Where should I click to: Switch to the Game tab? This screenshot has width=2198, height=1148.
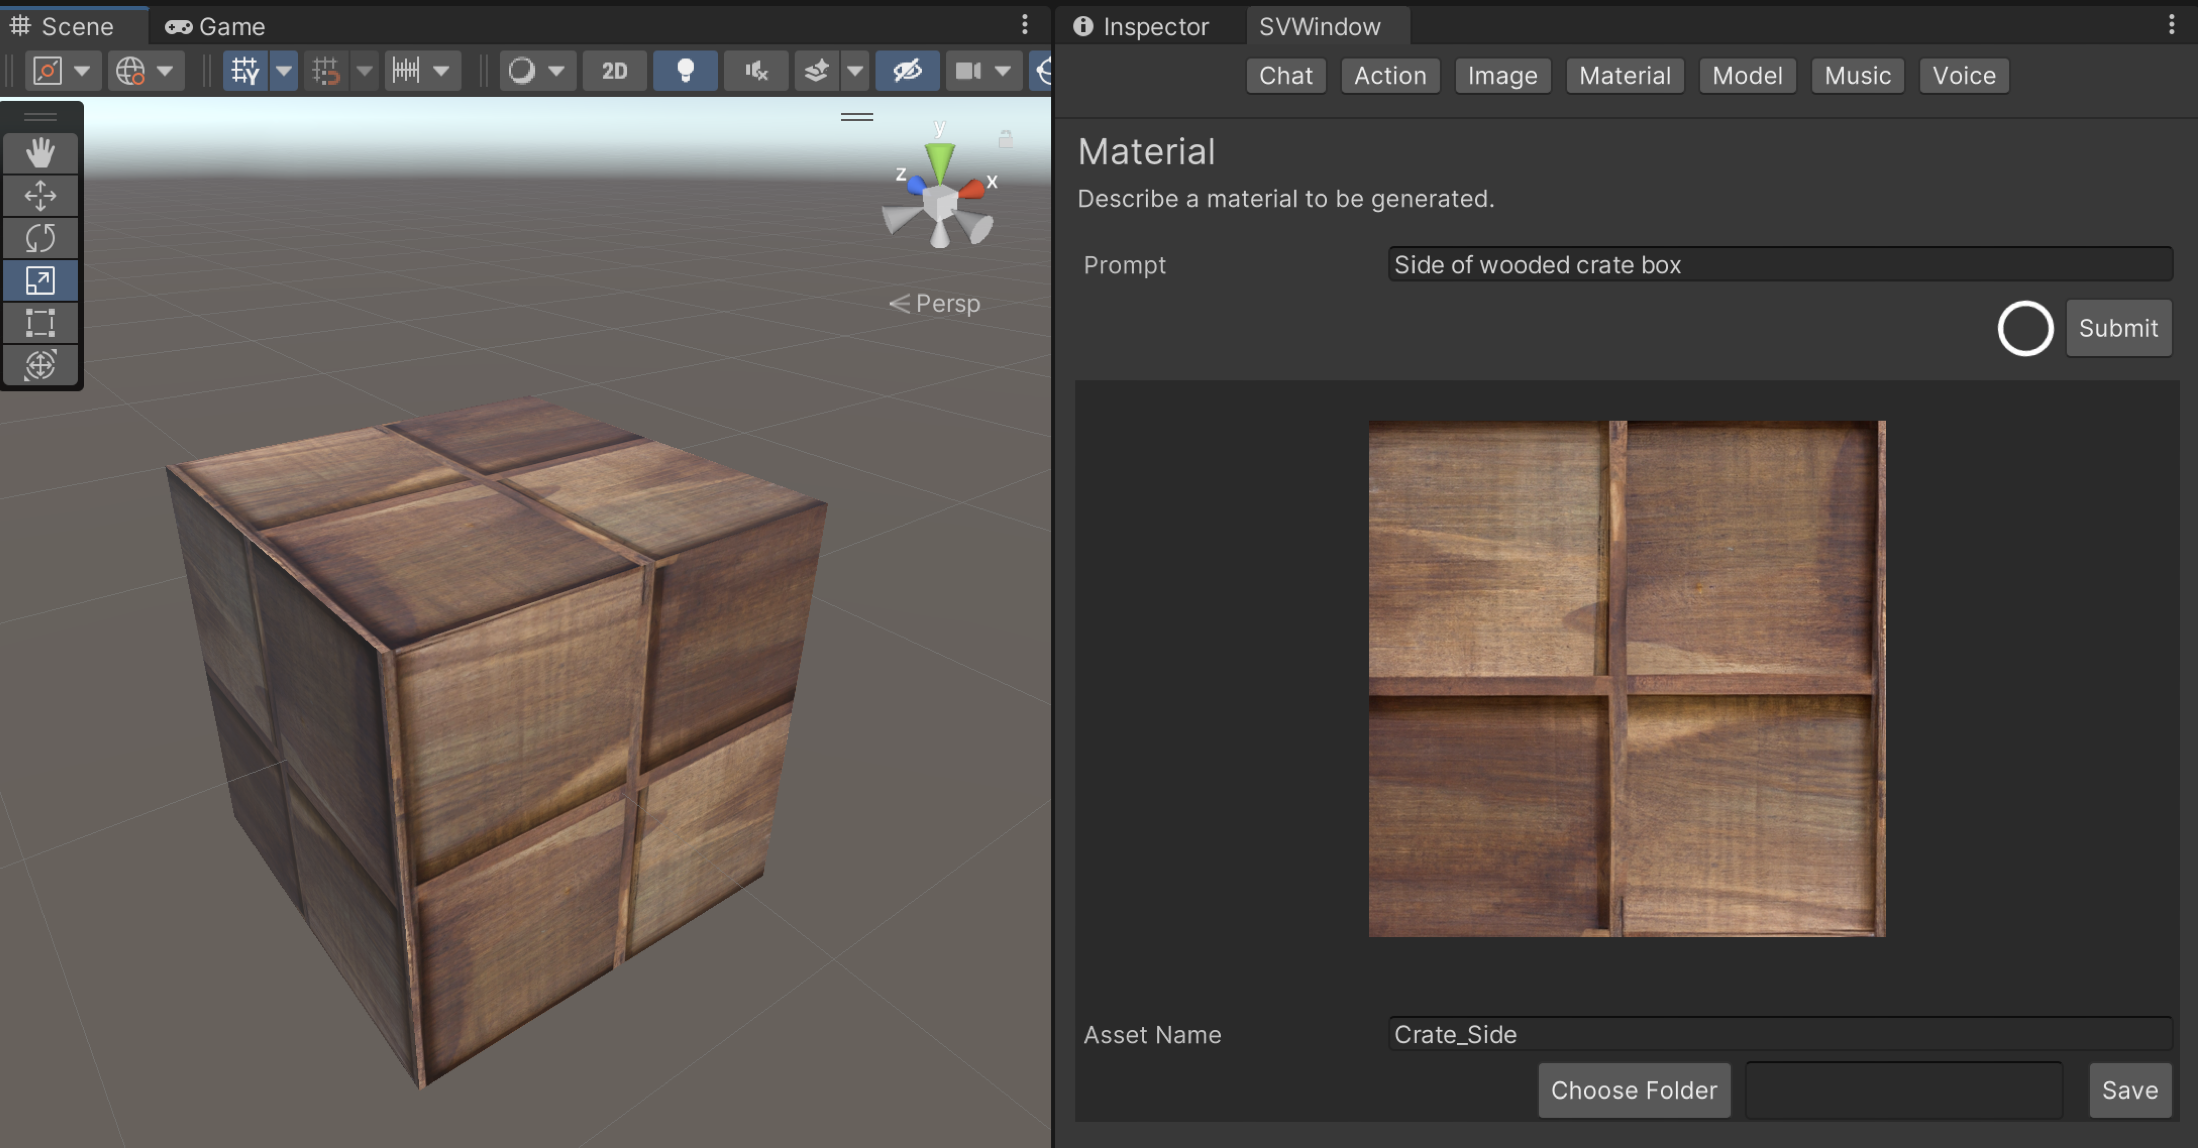tap(216, 26)
